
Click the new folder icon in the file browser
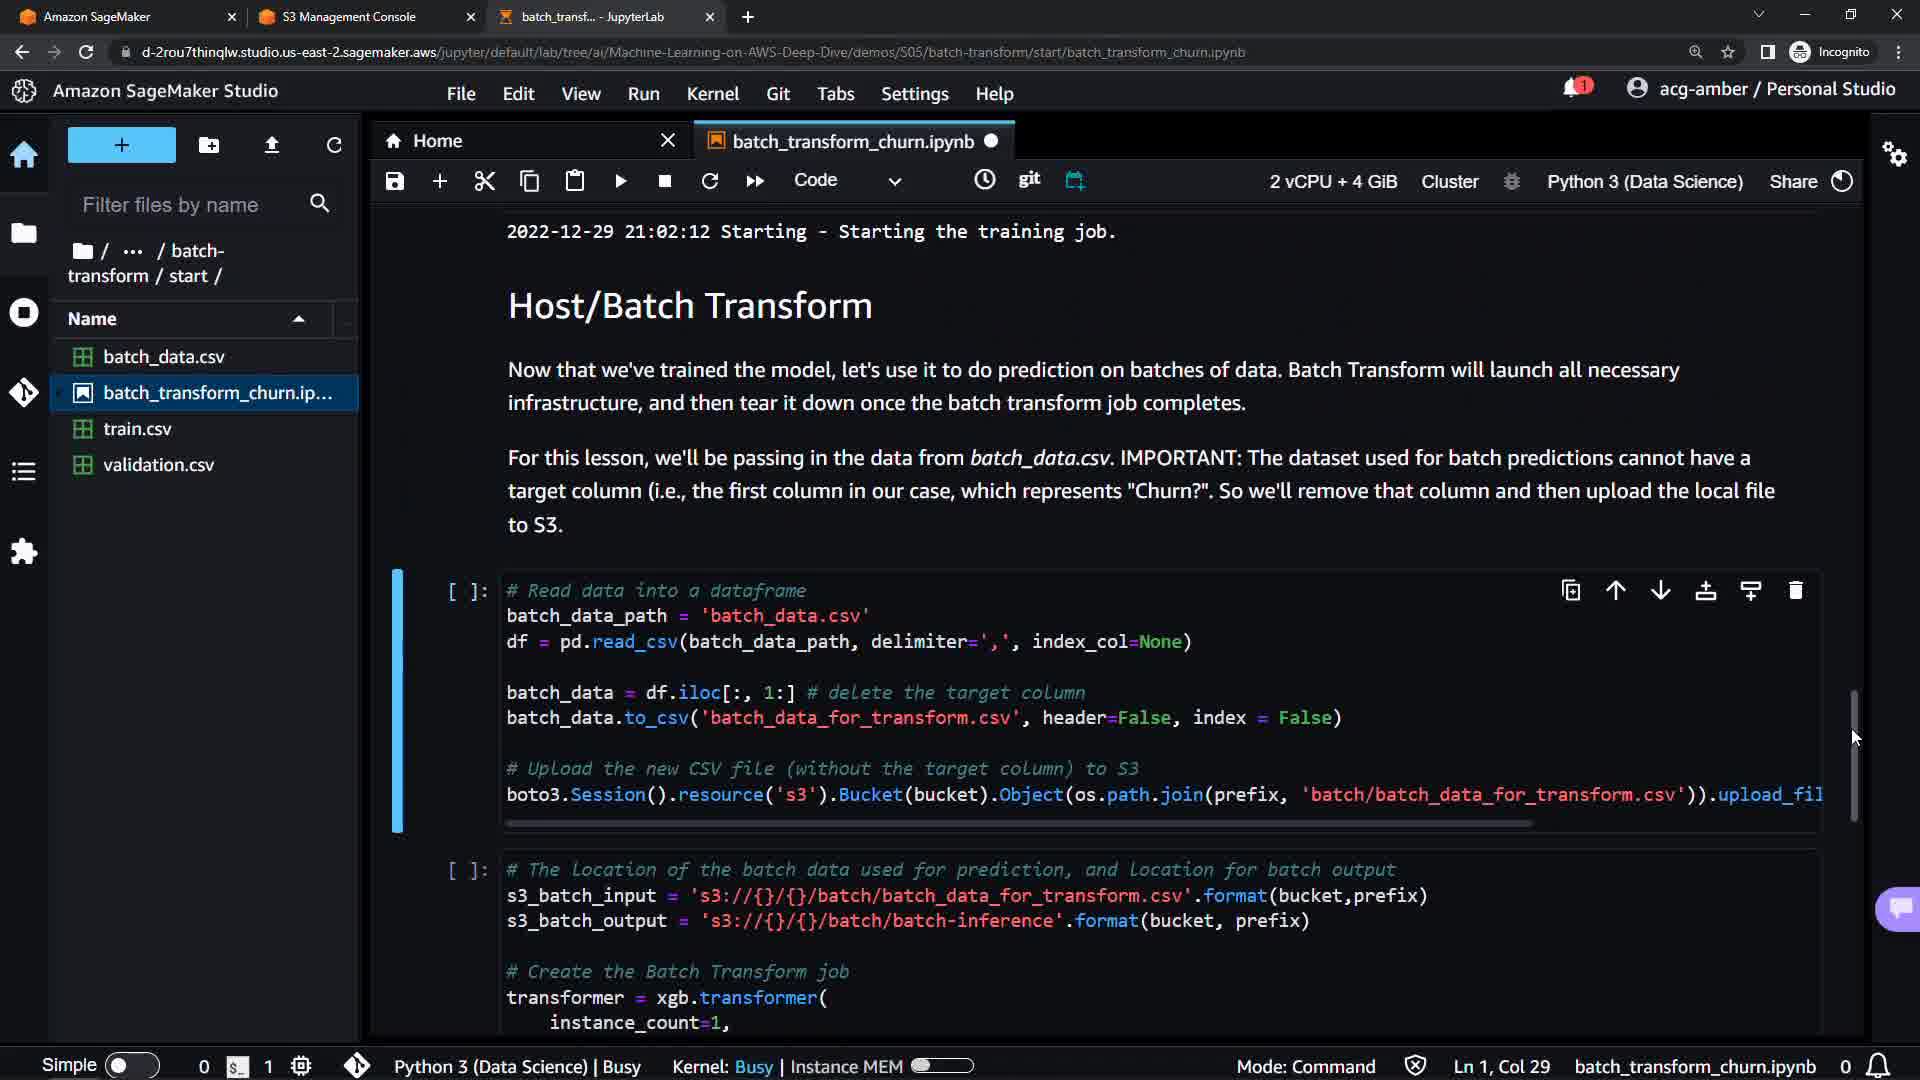[x=209, y=145]
